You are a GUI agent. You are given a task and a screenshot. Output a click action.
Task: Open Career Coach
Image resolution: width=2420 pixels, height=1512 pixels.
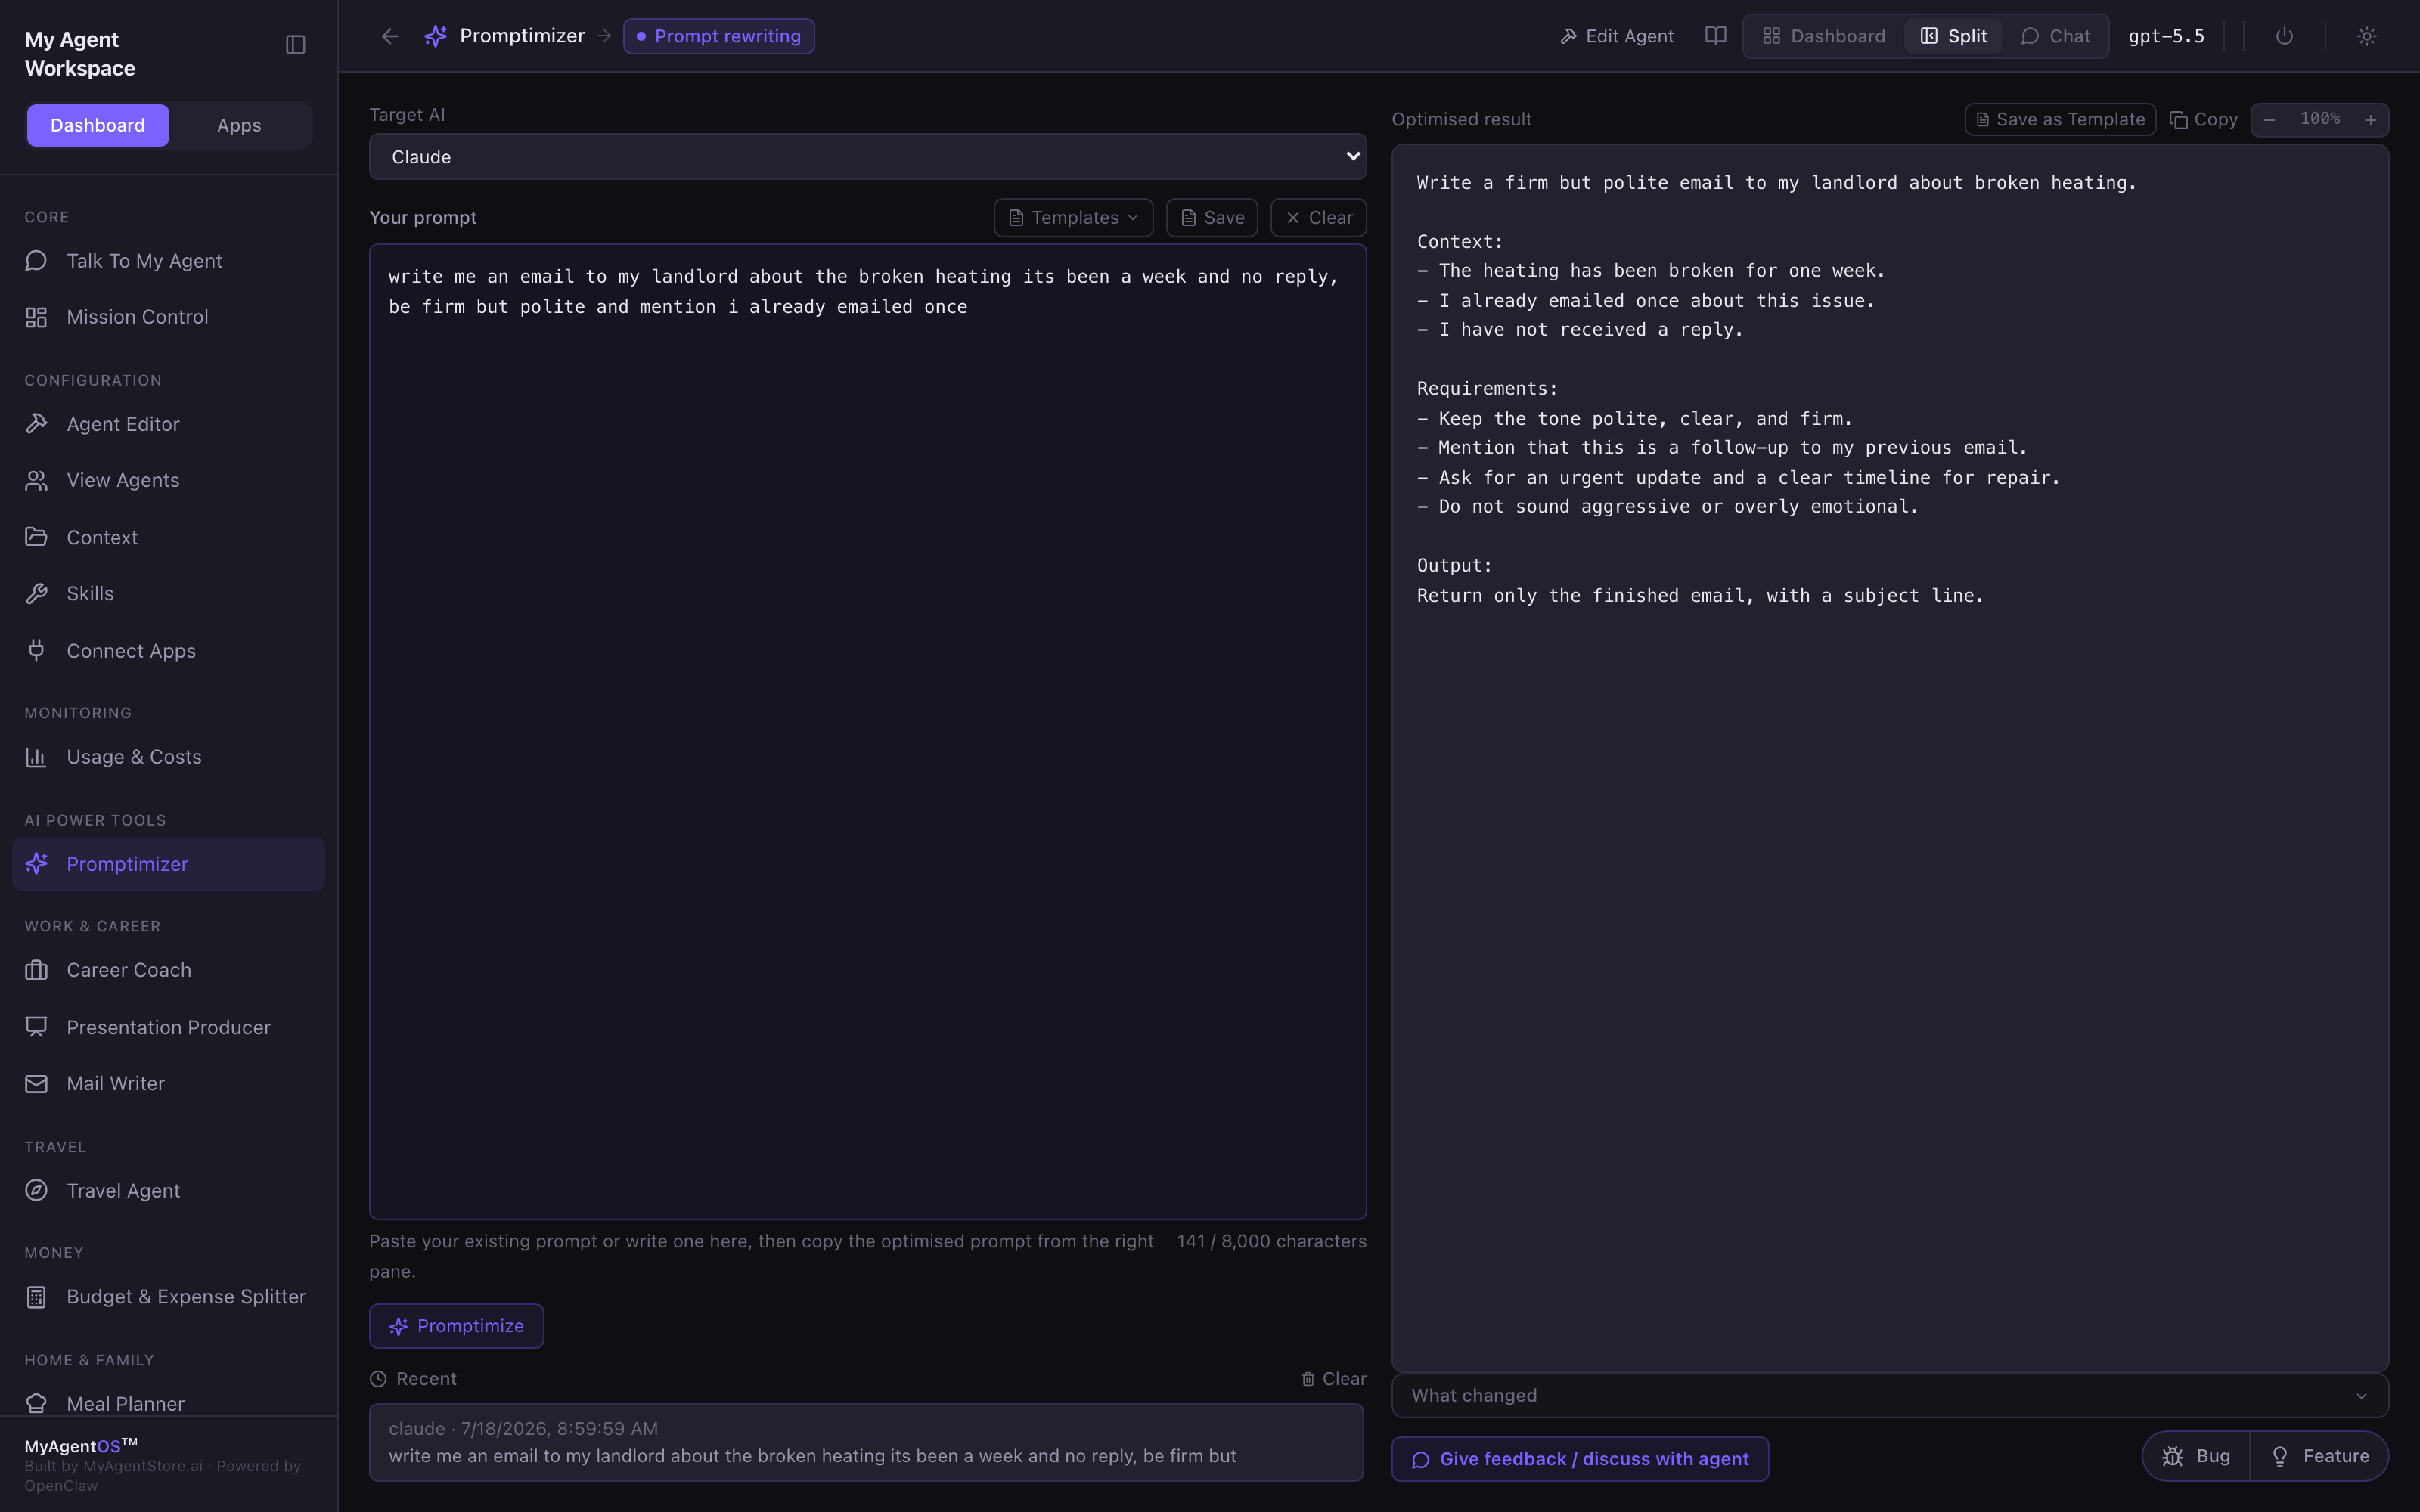pos(168,970)
